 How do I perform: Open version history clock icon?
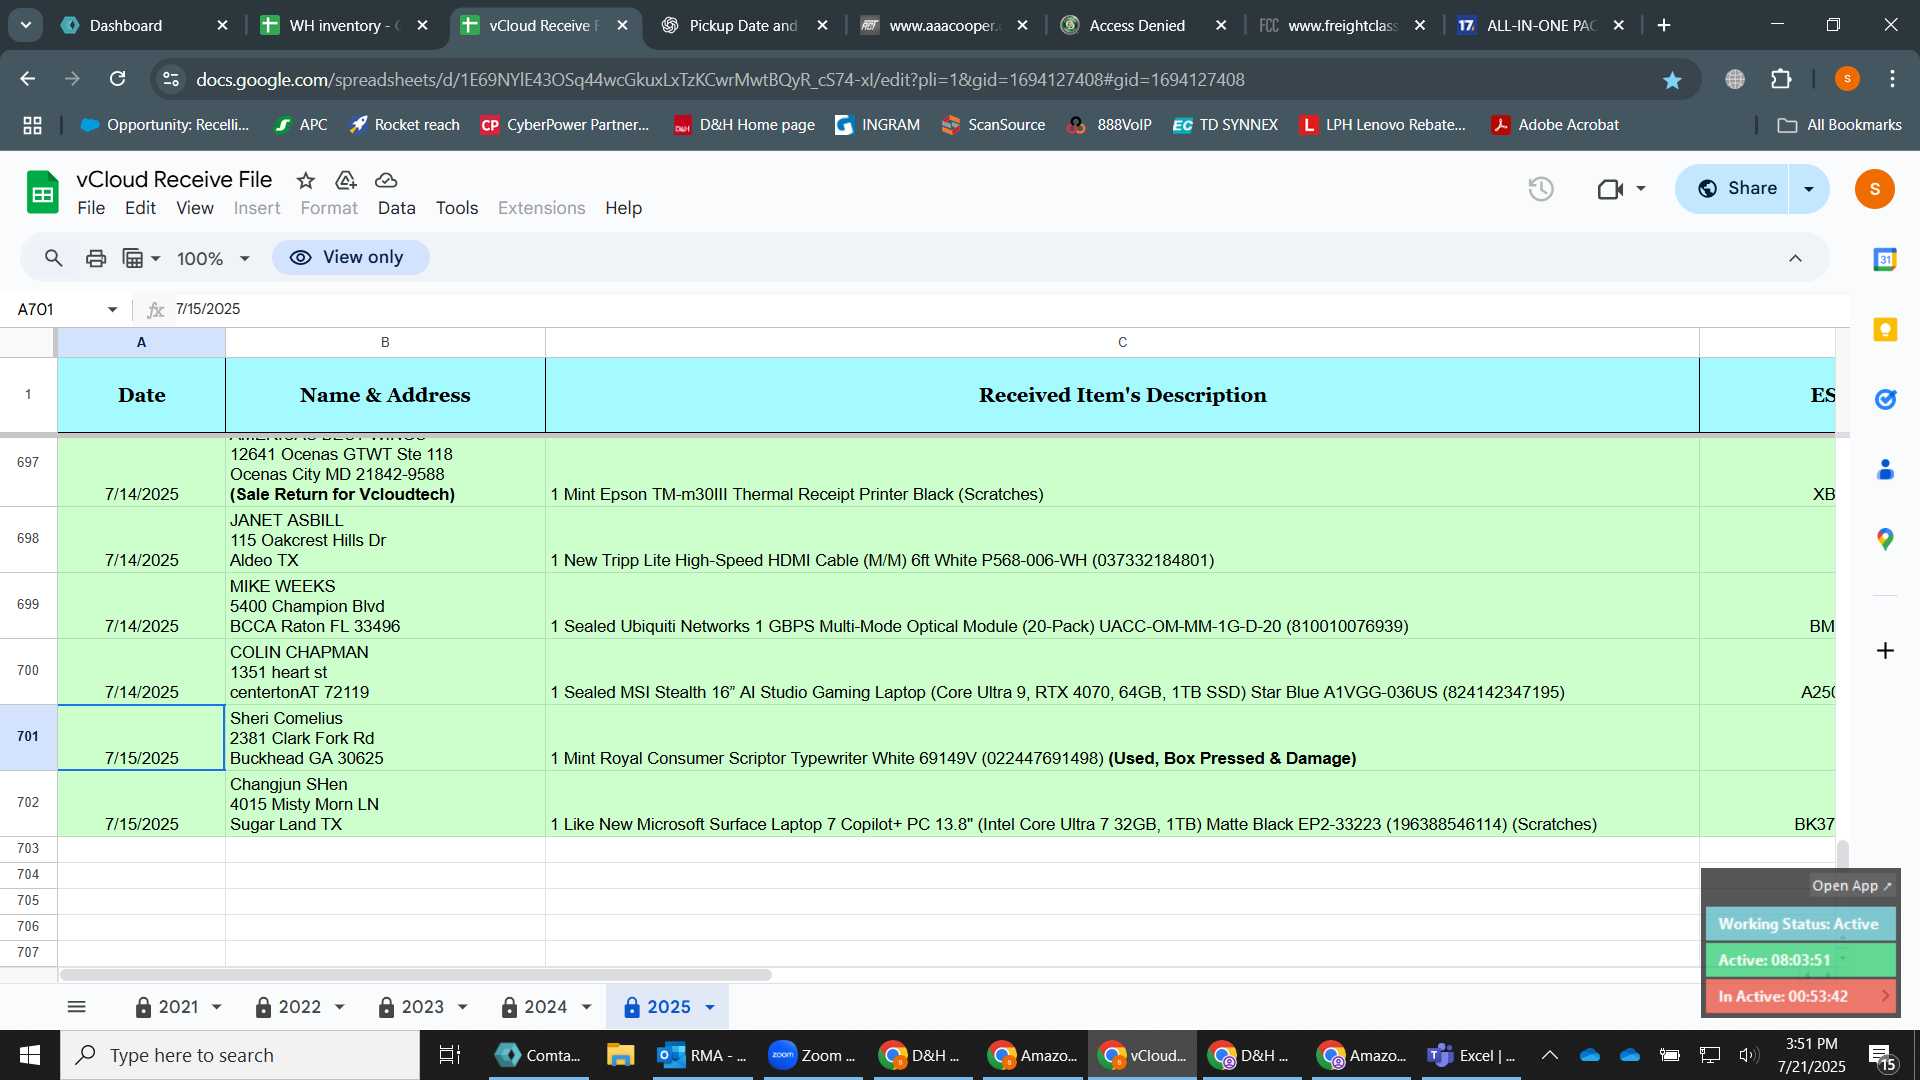[x=1541, y=188]
